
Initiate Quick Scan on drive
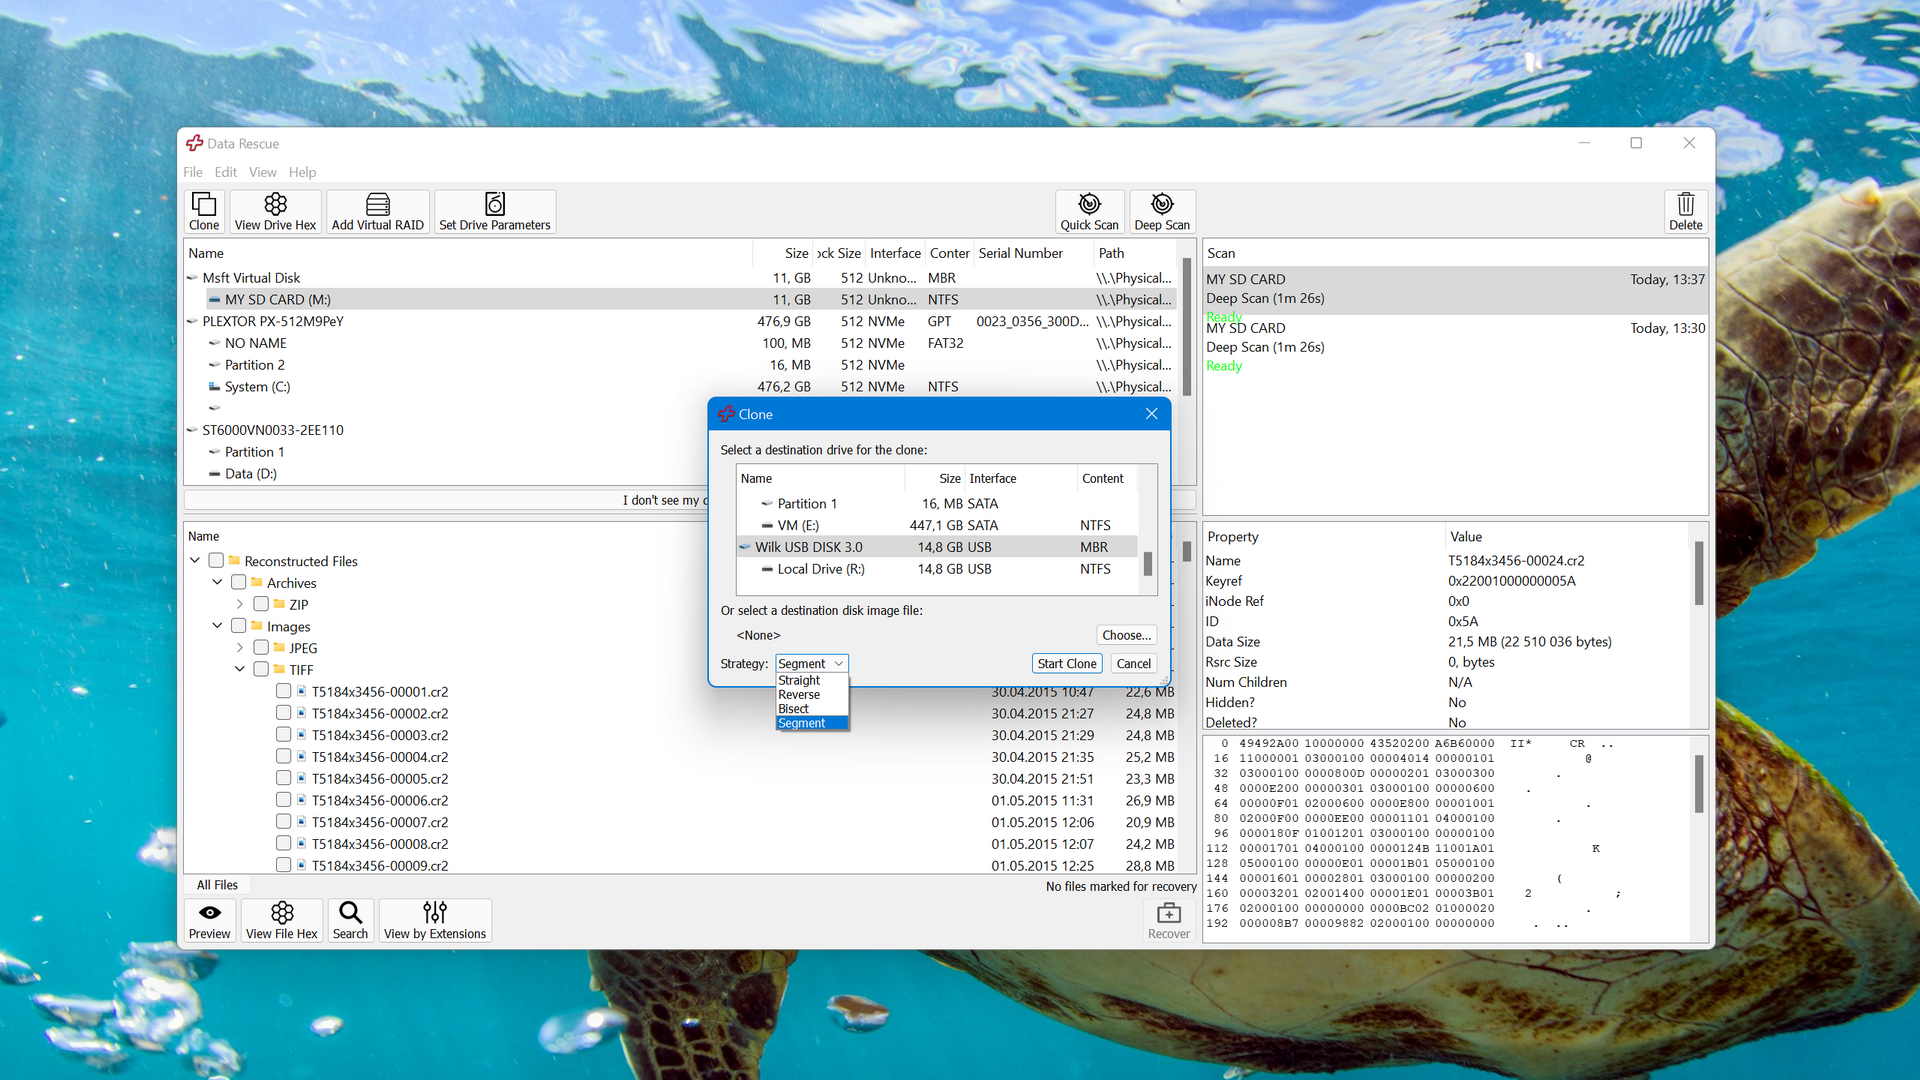point(1087,211)
